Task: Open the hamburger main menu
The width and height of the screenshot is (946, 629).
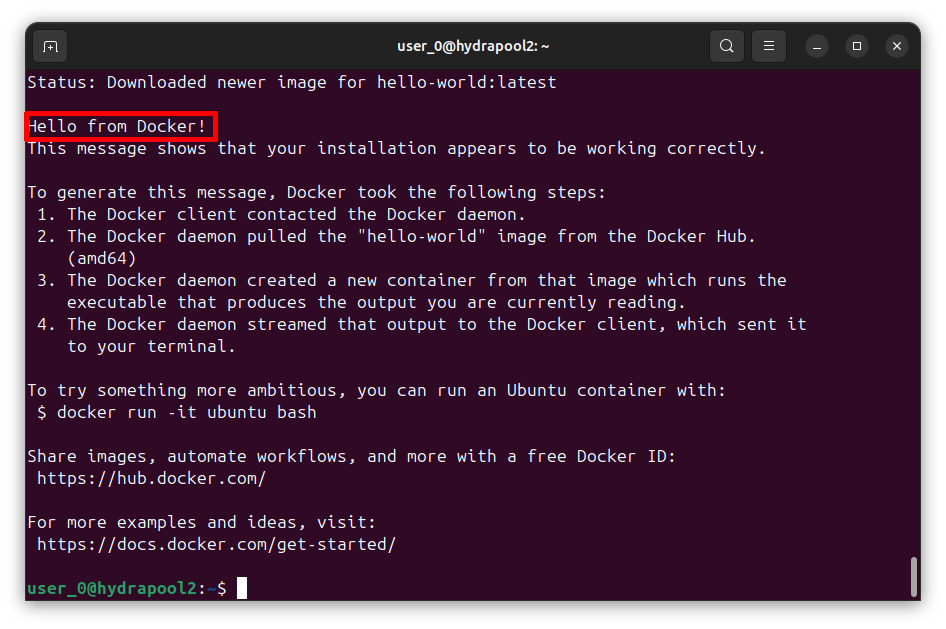Action: pyautogui.click(x=769, y=46)
